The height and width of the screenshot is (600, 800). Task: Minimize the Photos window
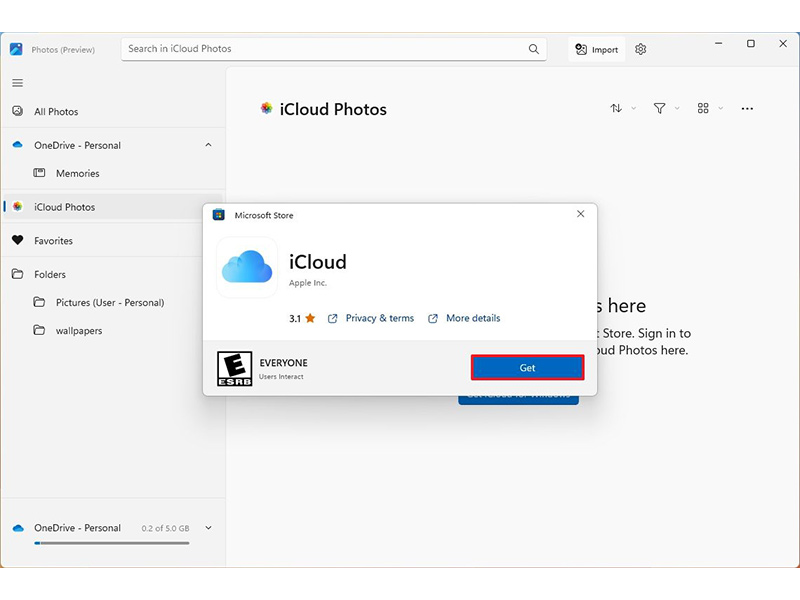718,44
